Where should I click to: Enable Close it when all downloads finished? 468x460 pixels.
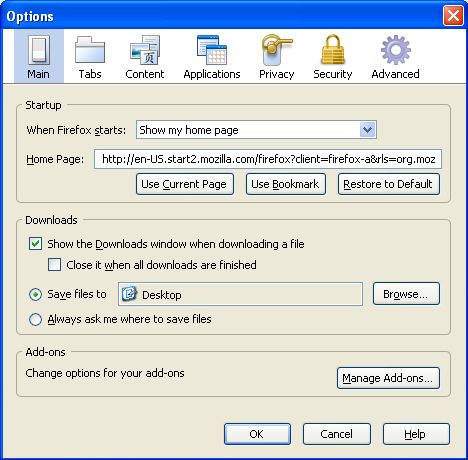coord(54,265)
